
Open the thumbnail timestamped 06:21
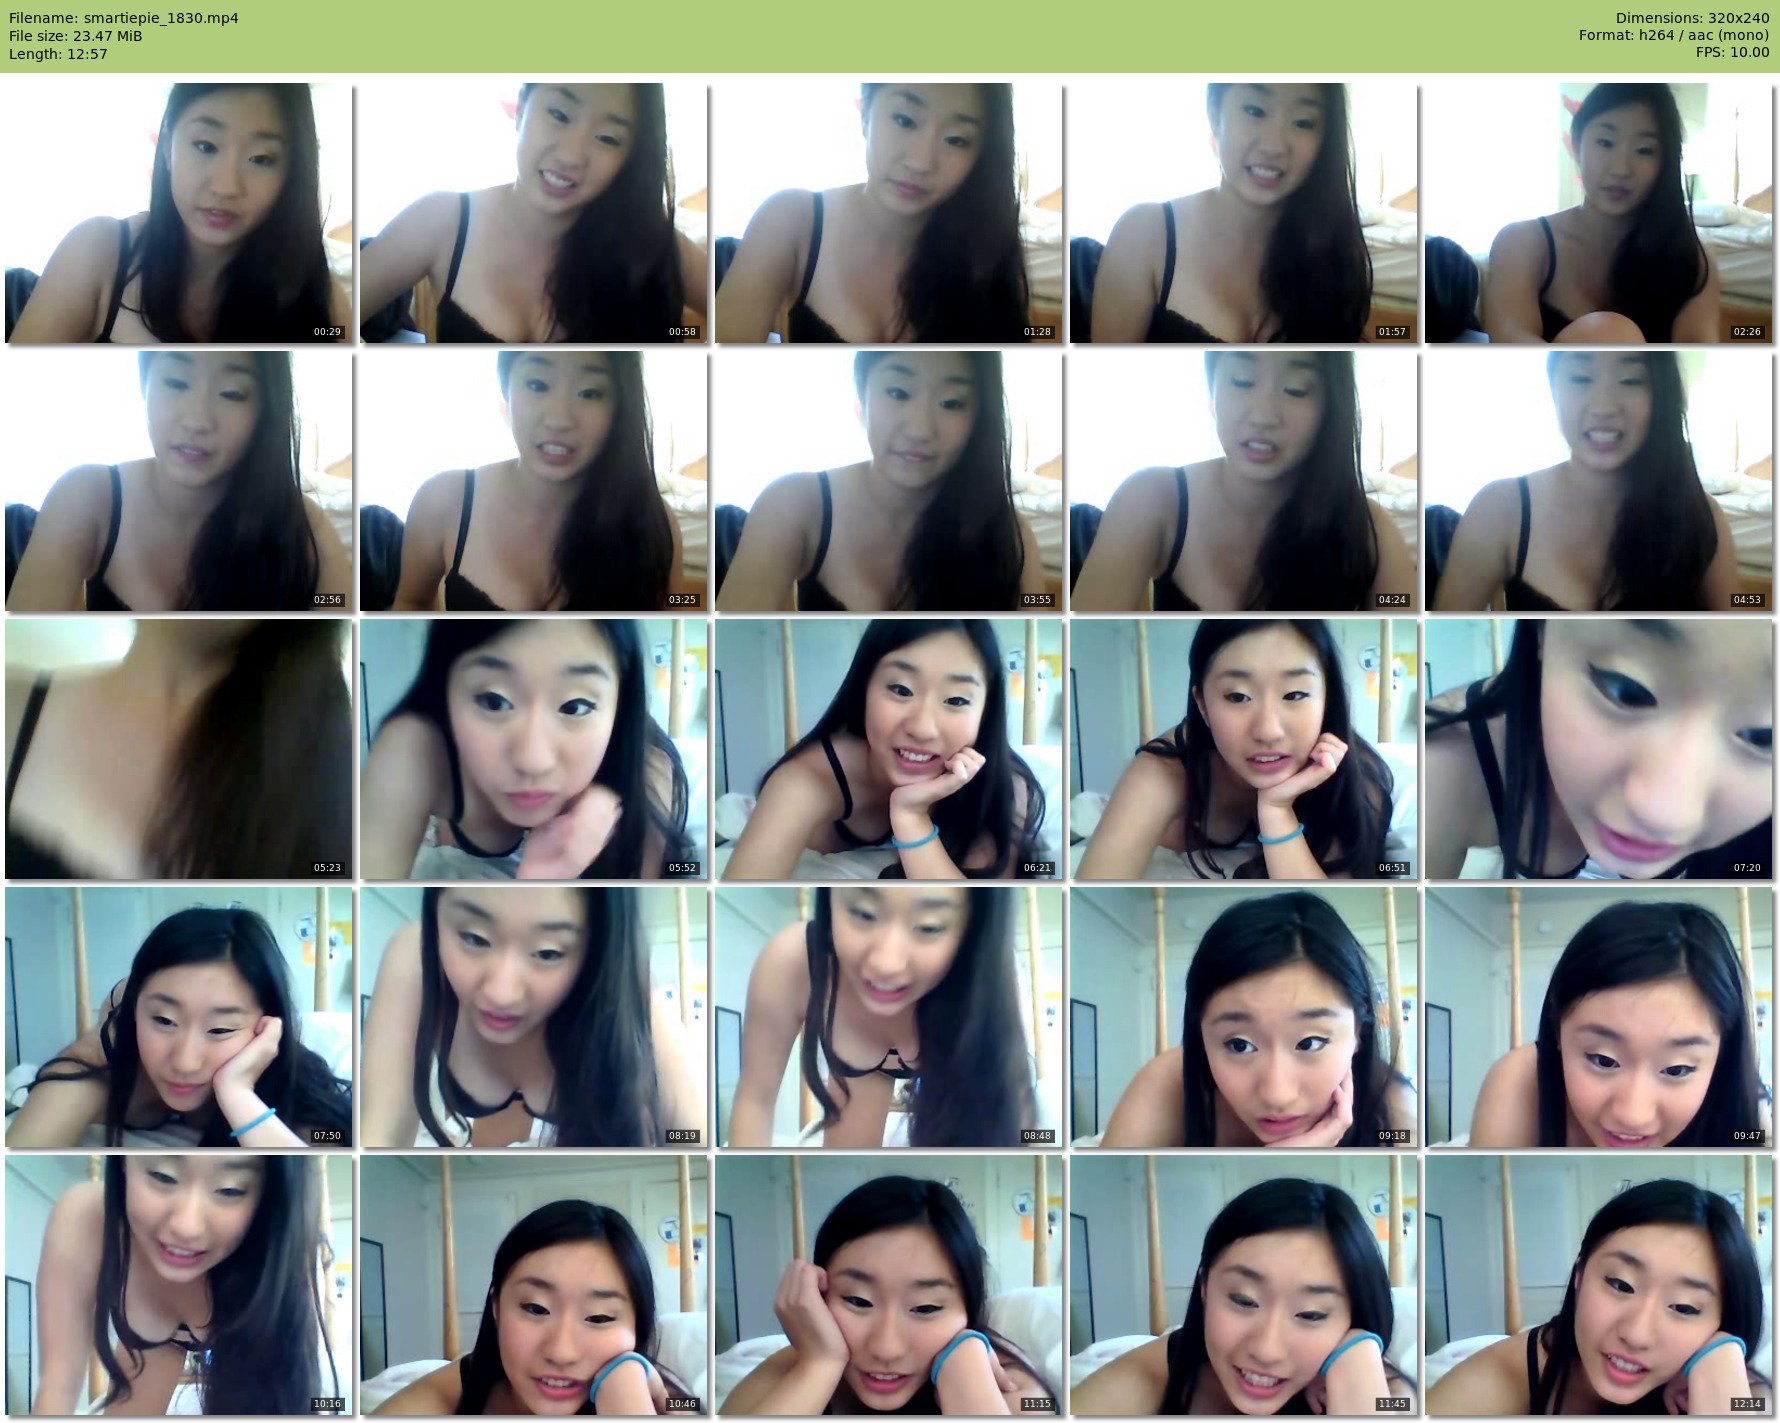pyautogui.click(x=888, y=749)
